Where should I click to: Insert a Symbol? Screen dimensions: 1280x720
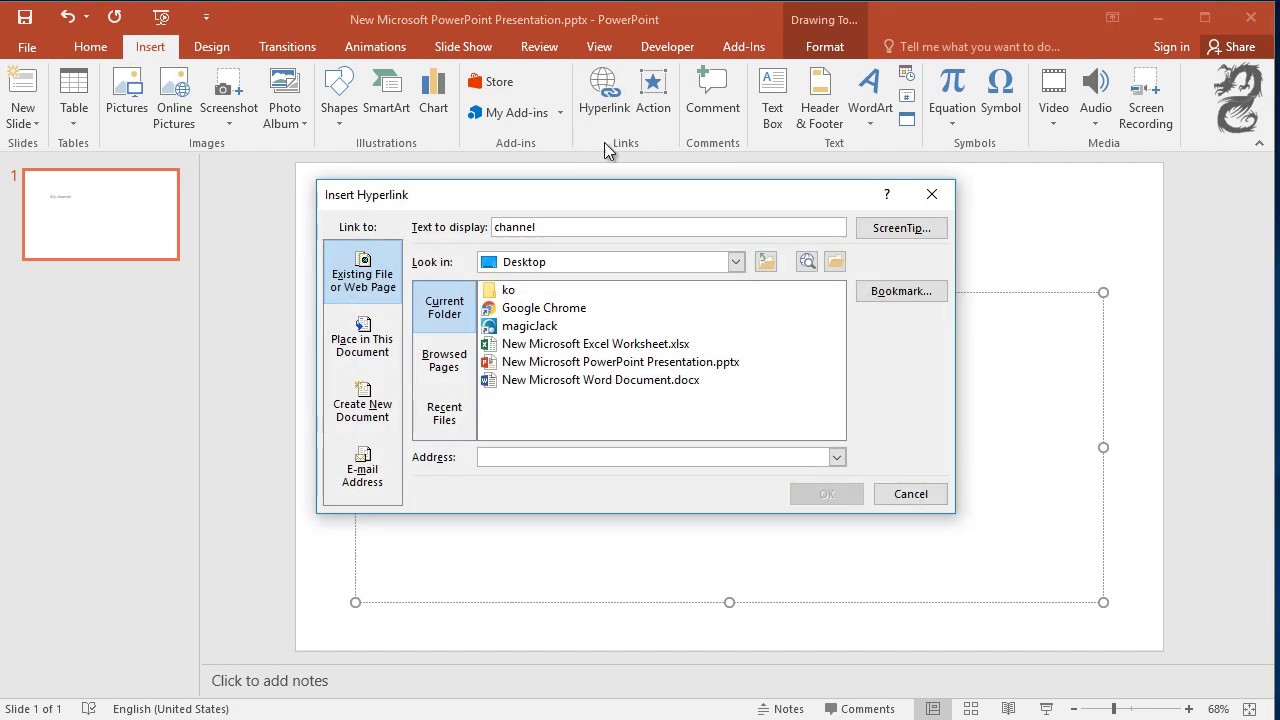[1000, 92]
